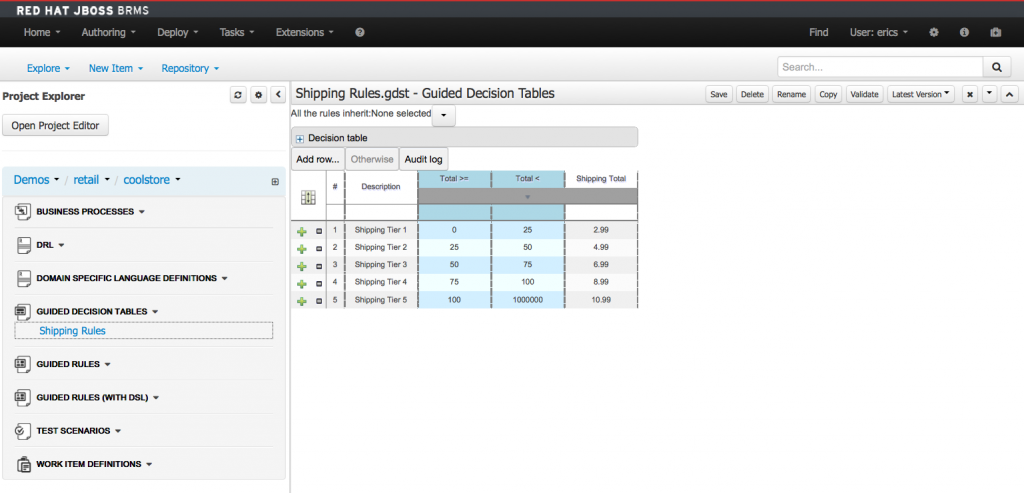Open the User: erics menu
The image size is (1024, 493).
(878, 32)
